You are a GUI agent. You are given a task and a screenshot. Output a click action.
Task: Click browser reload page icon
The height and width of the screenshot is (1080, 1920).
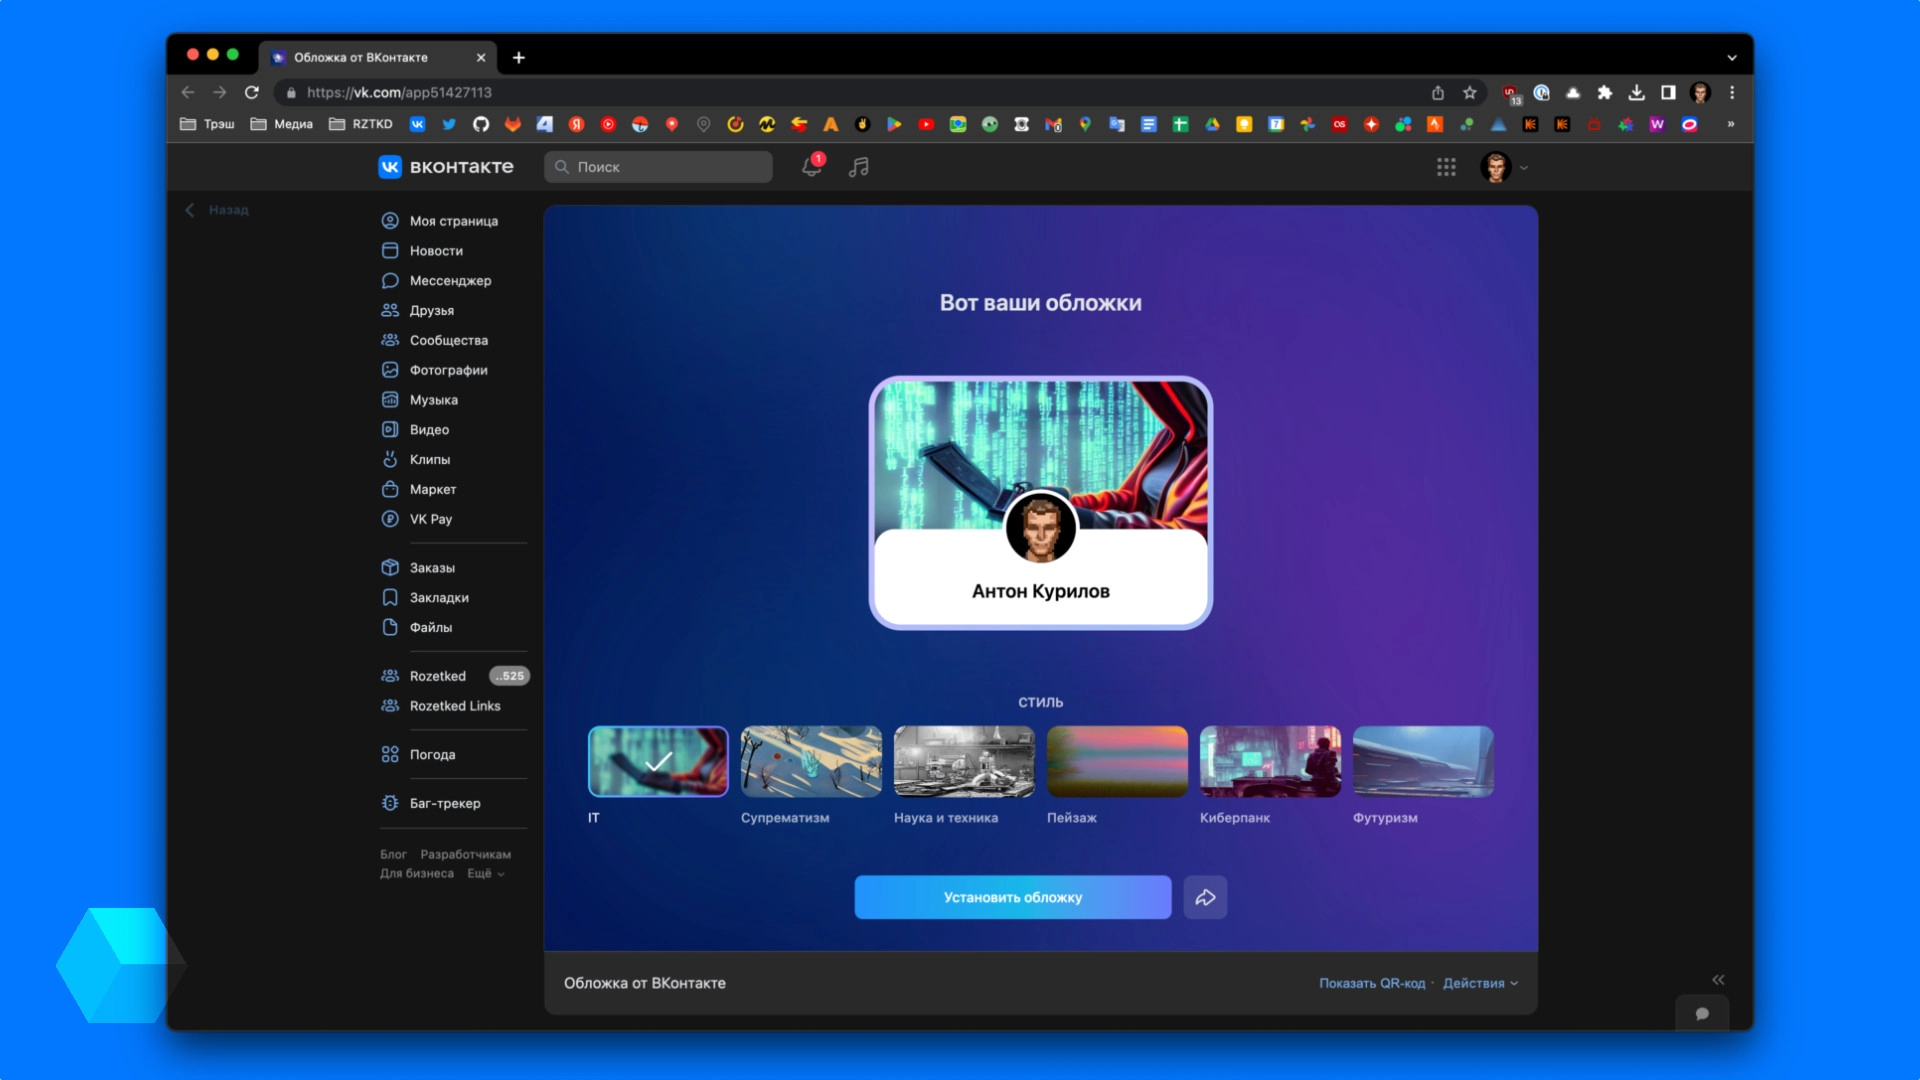[252, 92]
